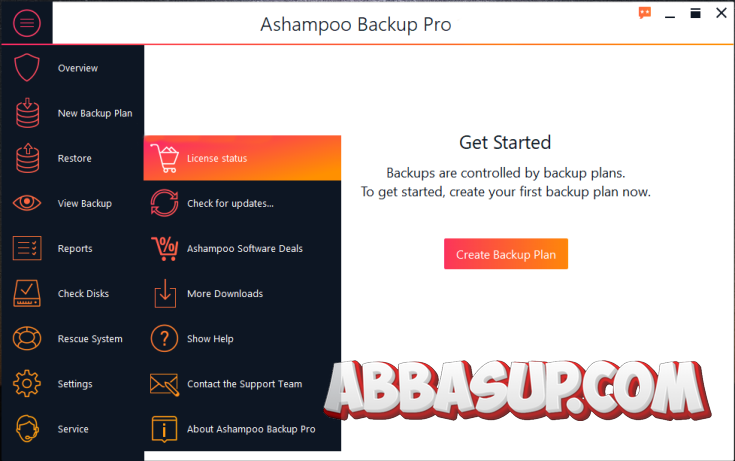The width and height of the screenshot is (735, 461).
Task: Open Show Help question mark icon
Action: (x=164, y=338)
